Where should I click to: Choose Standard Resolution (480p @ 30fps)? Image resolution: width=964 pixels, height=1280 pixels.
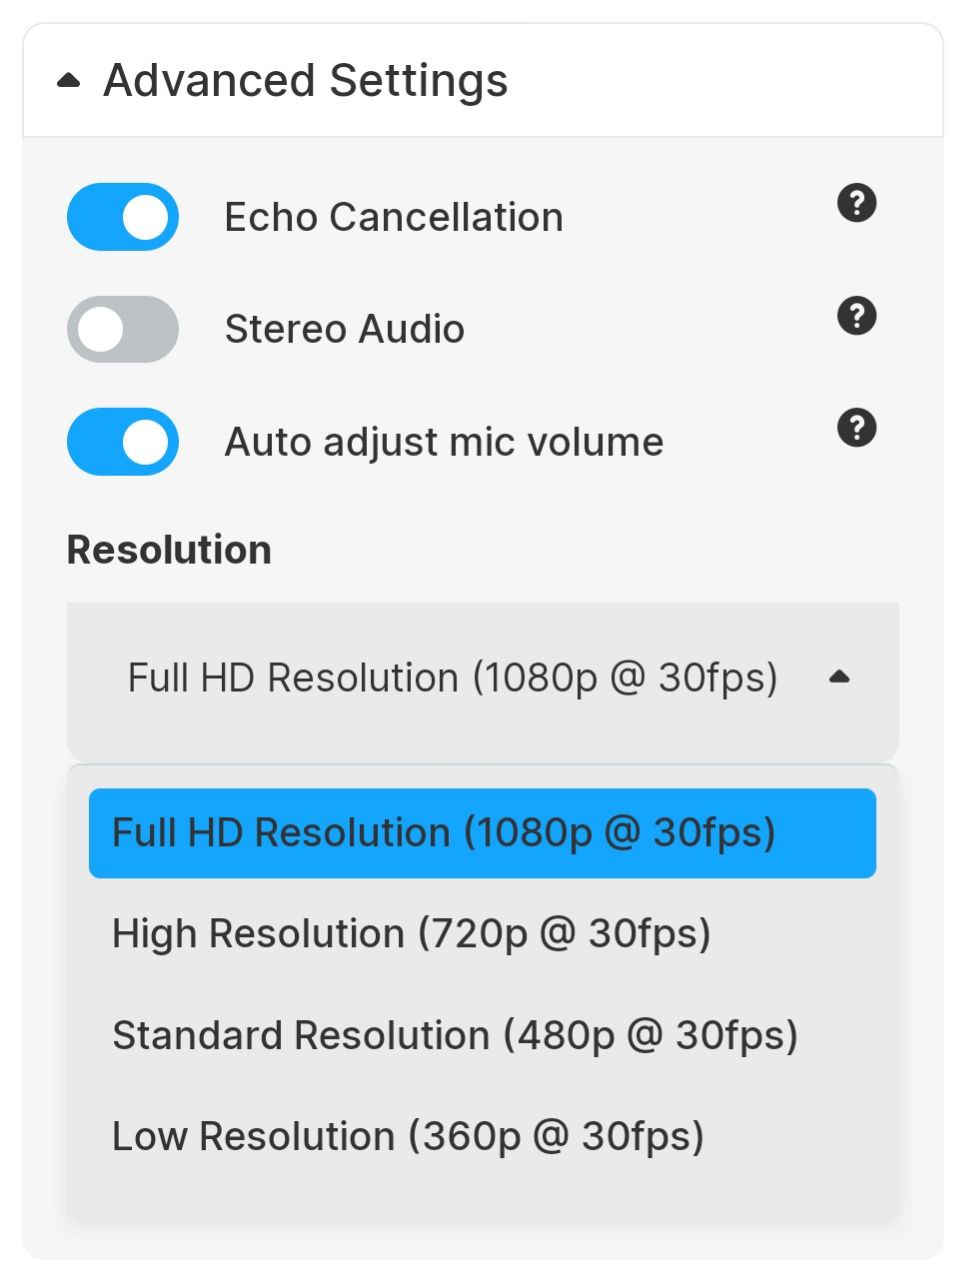tap(457, 1035)
